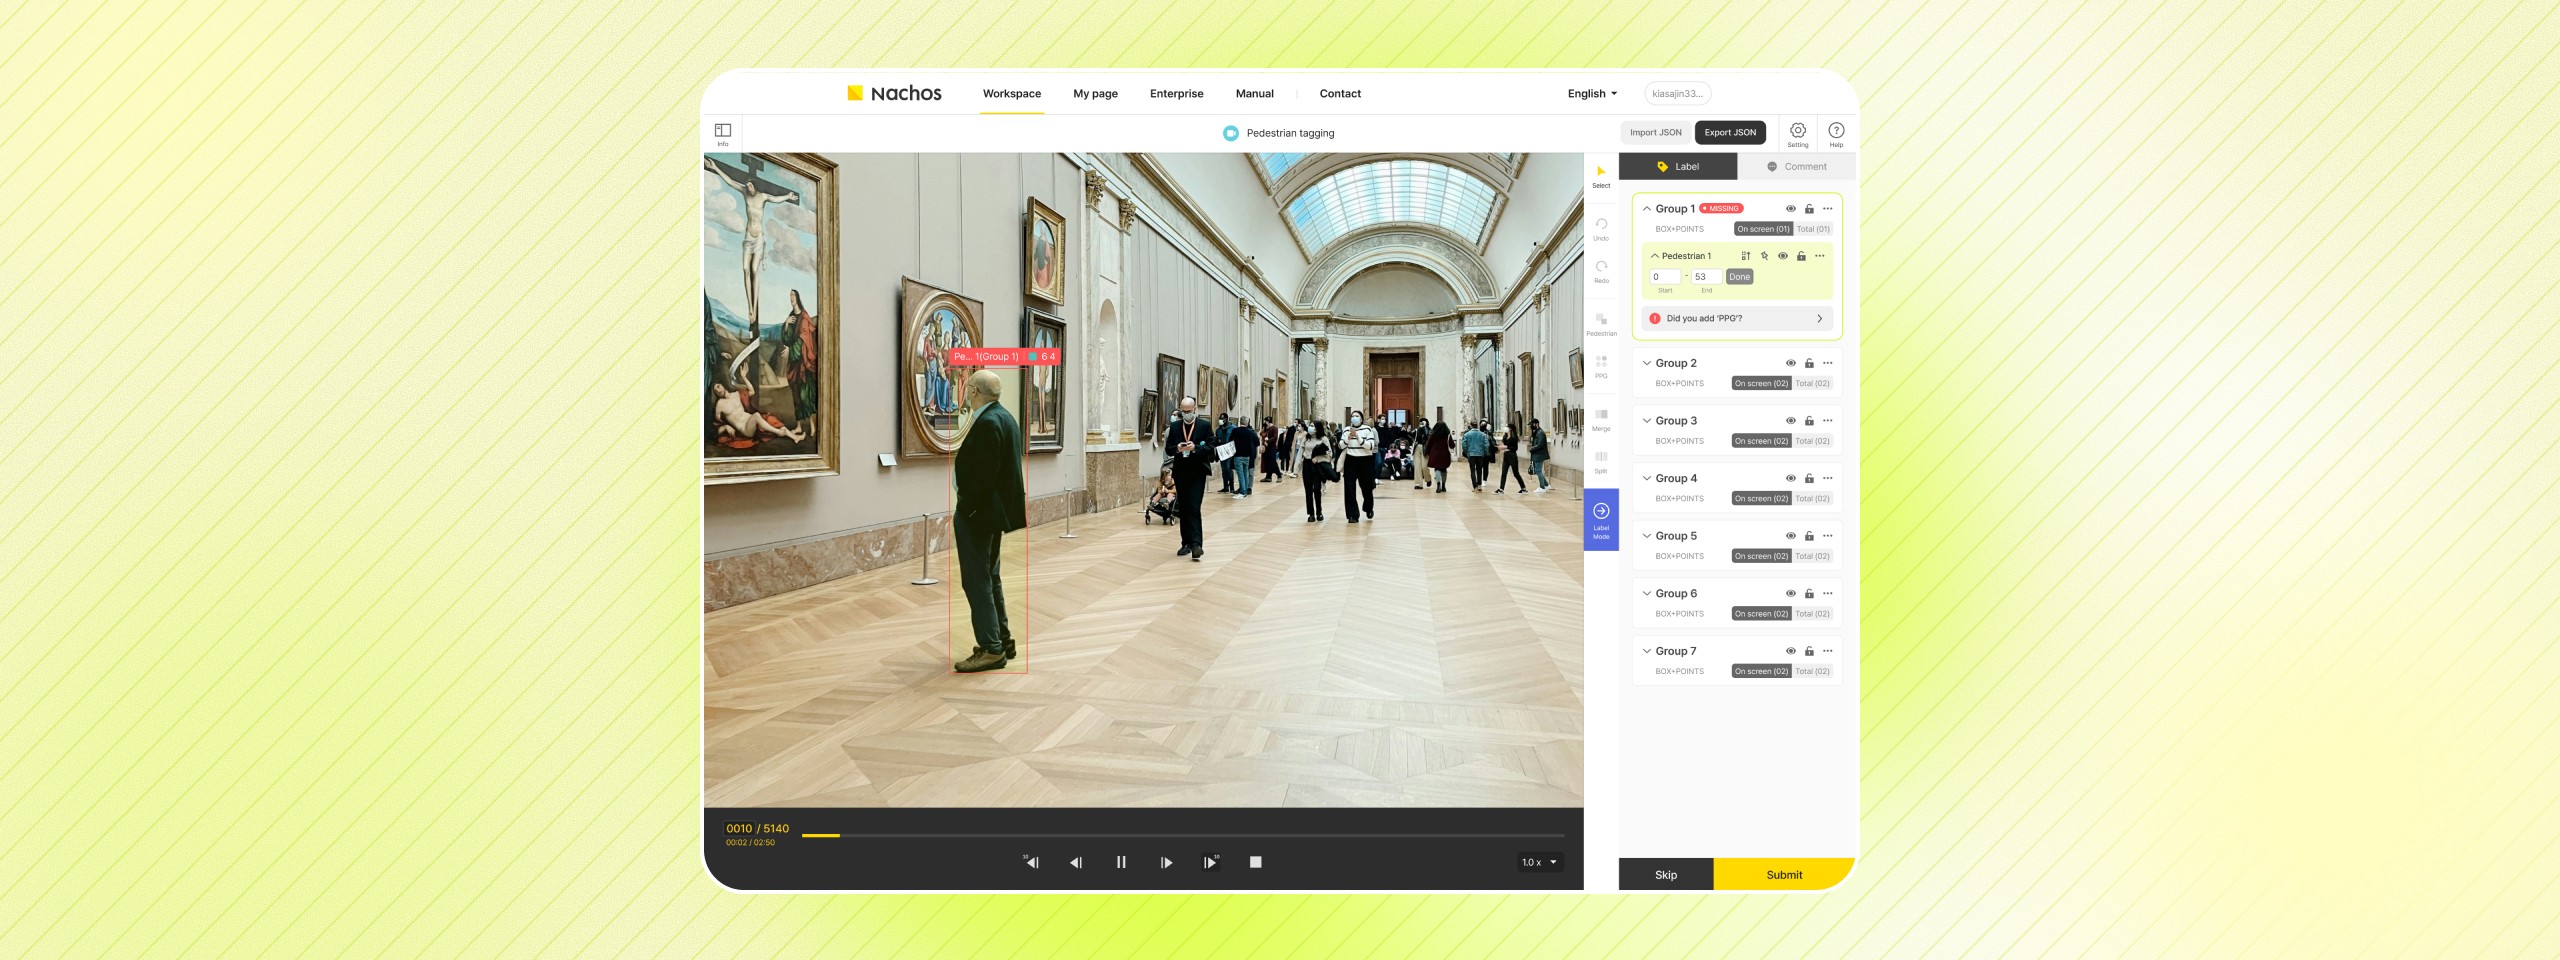Click Import JSON
This screenshot has height=960, width=2560.
(x=1656, y=132)
